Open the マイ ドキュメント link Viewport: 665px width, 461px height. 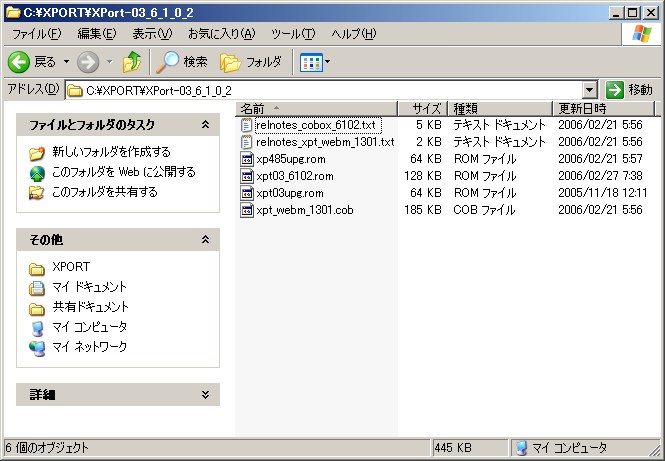click(89, 287)
